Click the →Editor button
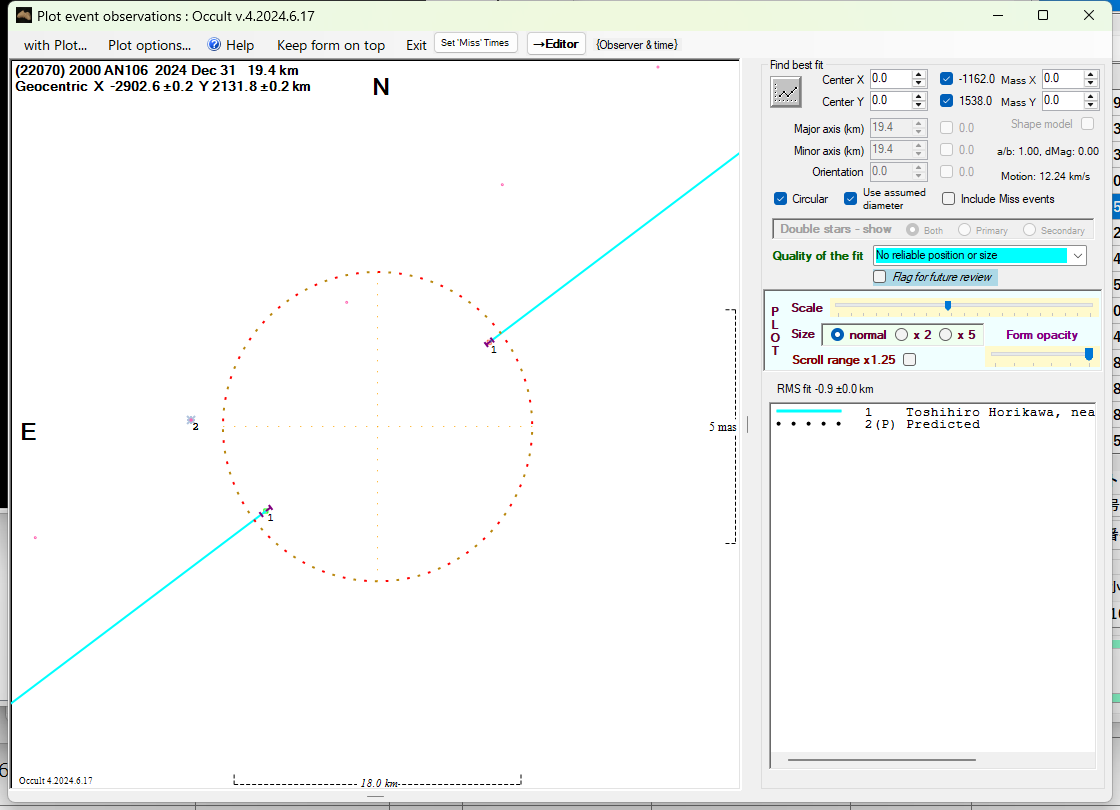The height and width of the screenshot is (810, 1120). 555,44
